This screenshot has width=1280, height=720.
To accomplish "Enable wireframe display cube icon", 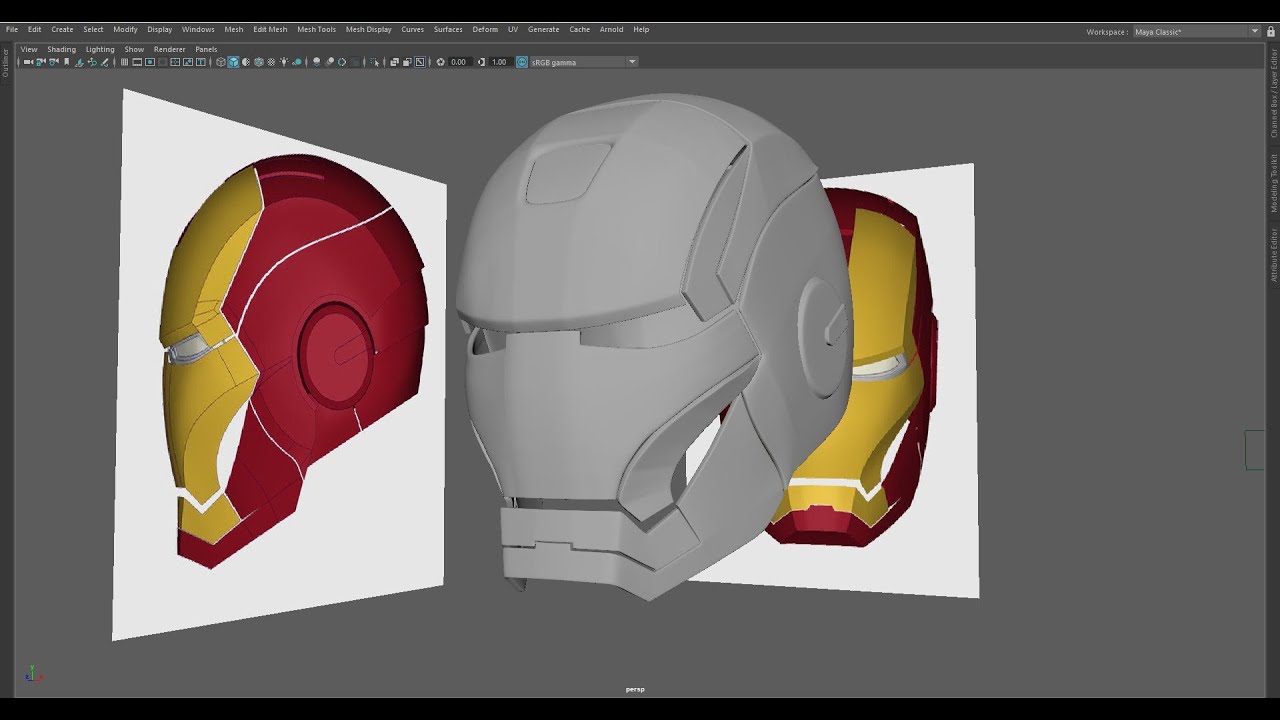I will pyautogui.click(x=220, y=62).
